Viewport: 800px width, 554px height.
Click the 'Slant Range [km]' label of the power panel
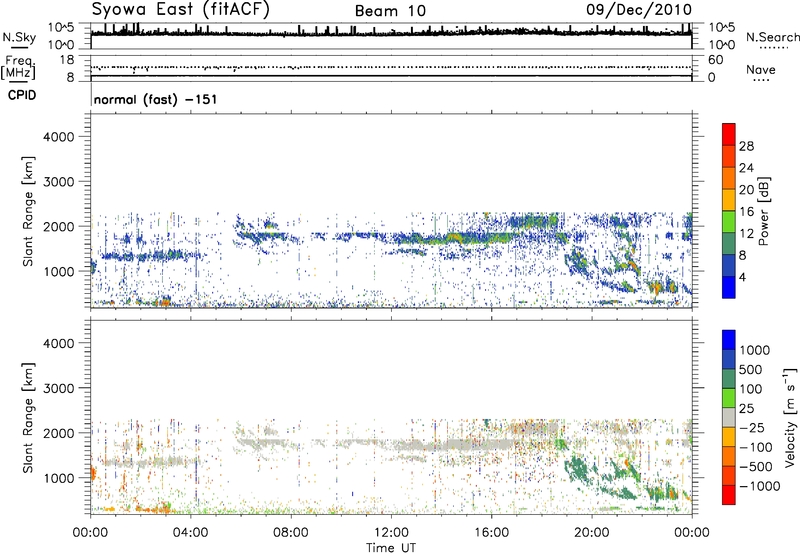tap(28, 211)
